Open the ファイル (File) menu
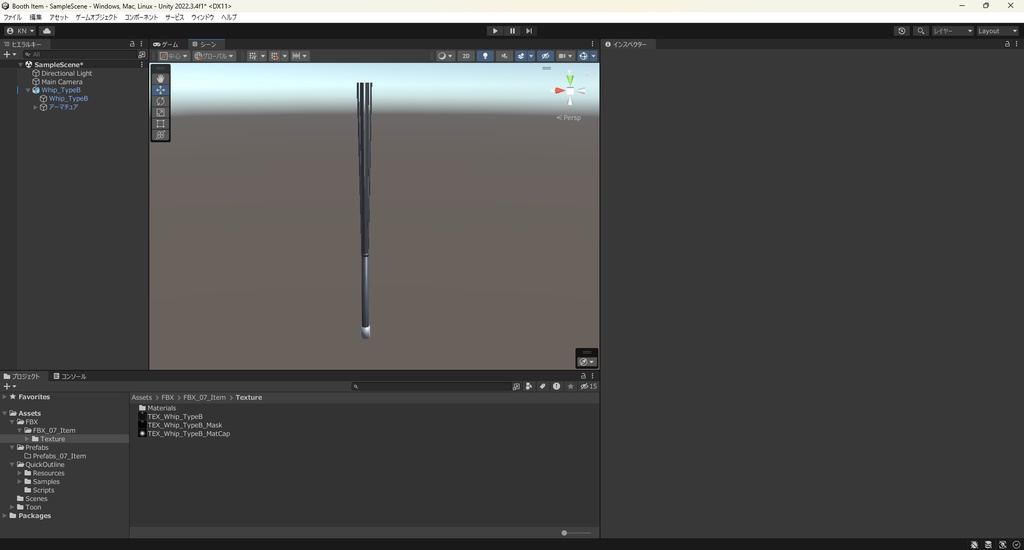 point(12,17)
